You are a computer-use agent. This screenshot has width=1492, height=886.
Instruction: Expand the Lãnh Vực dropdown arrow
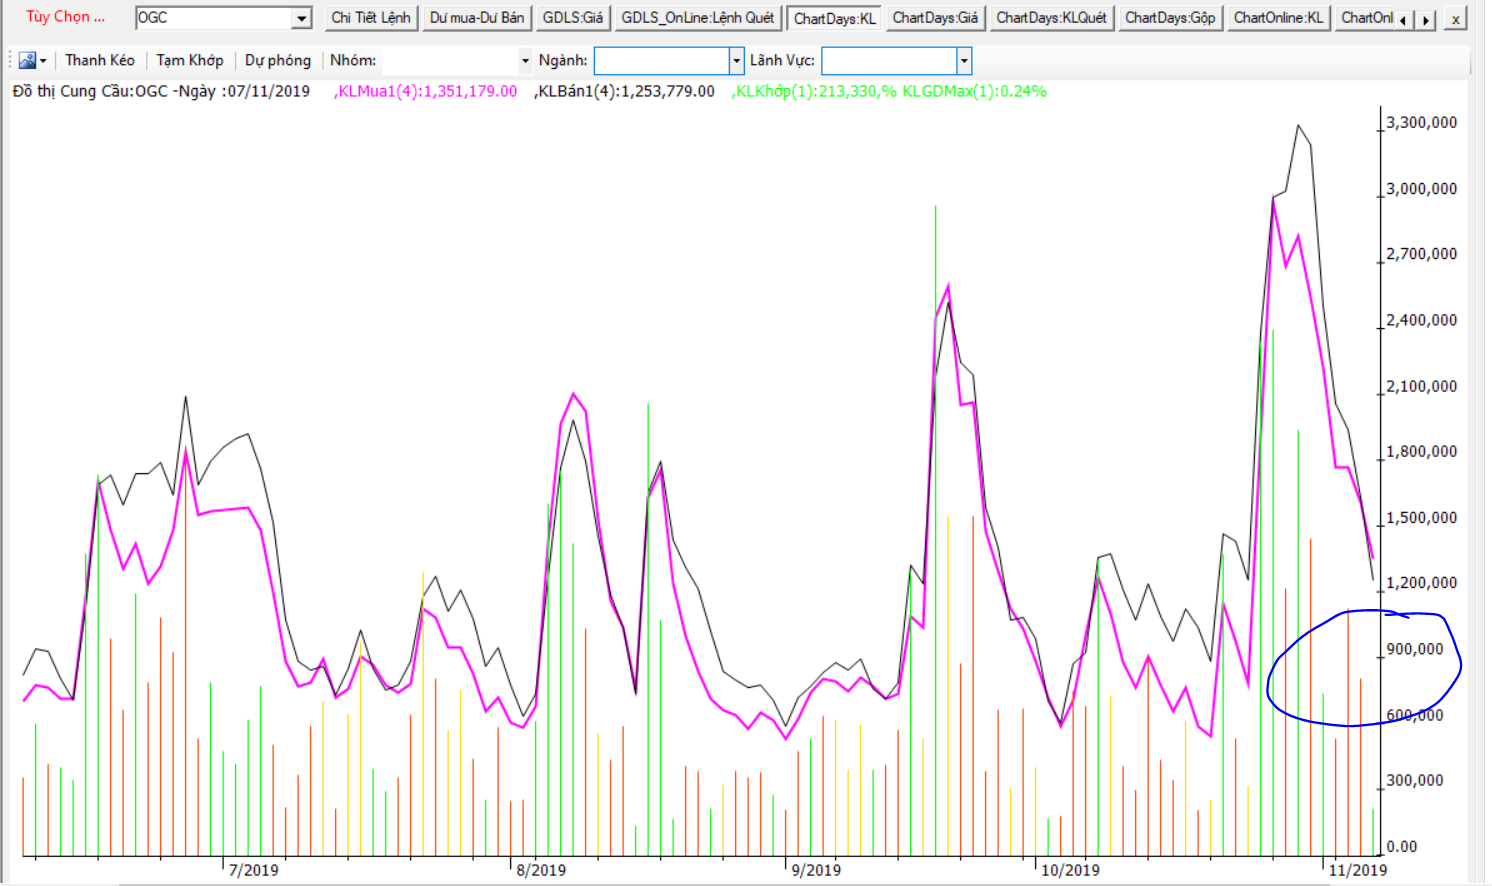(964, 61)
